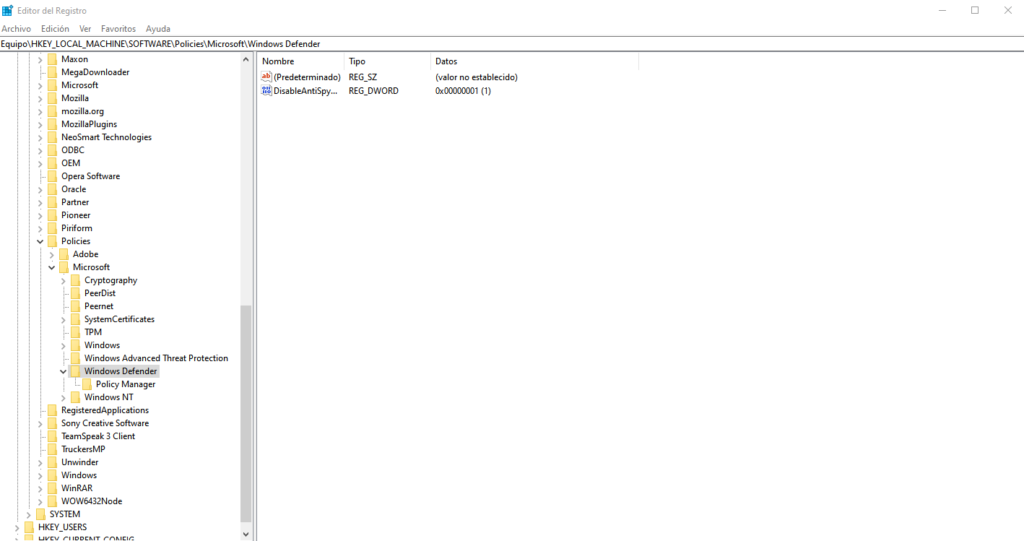The height and width of the screenshot is (541, 1024).
Task: Expand the SYSTEM key
Action: (28, 514)
